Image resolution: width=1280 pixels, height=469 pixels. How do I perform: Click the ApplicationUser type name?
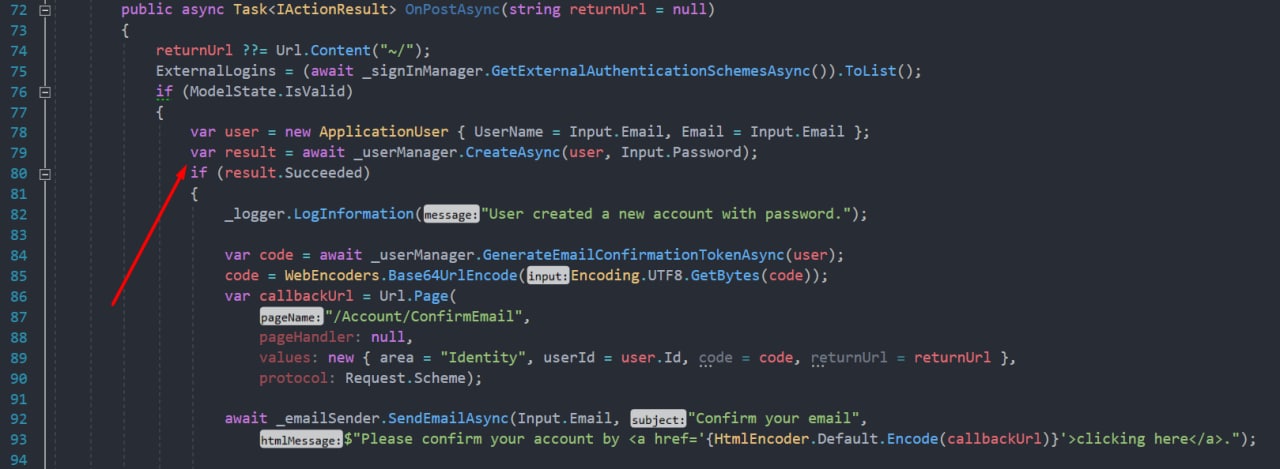click(383, 132)
